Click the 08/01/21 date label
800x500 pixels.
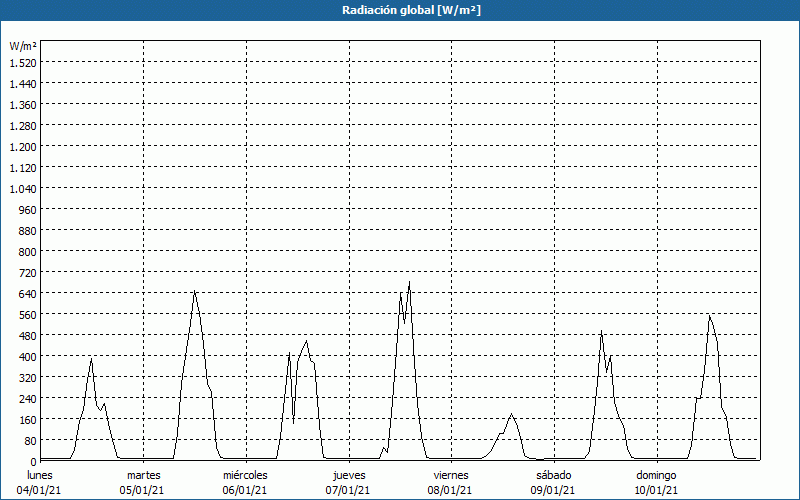pyautogui.click(x=450, y=490)
